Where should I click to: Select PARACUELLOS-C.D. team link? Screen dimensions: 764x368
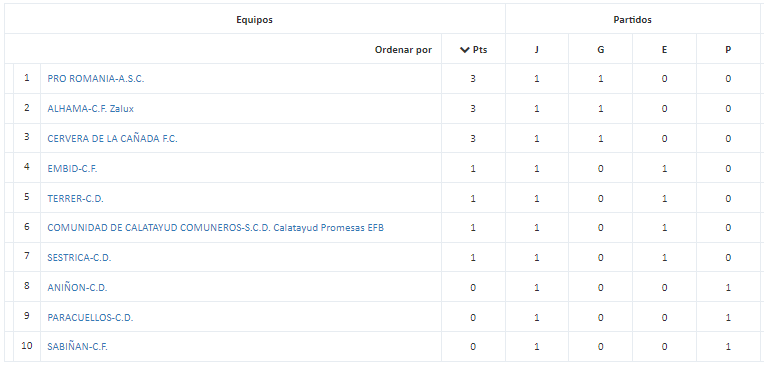[90, 318]
